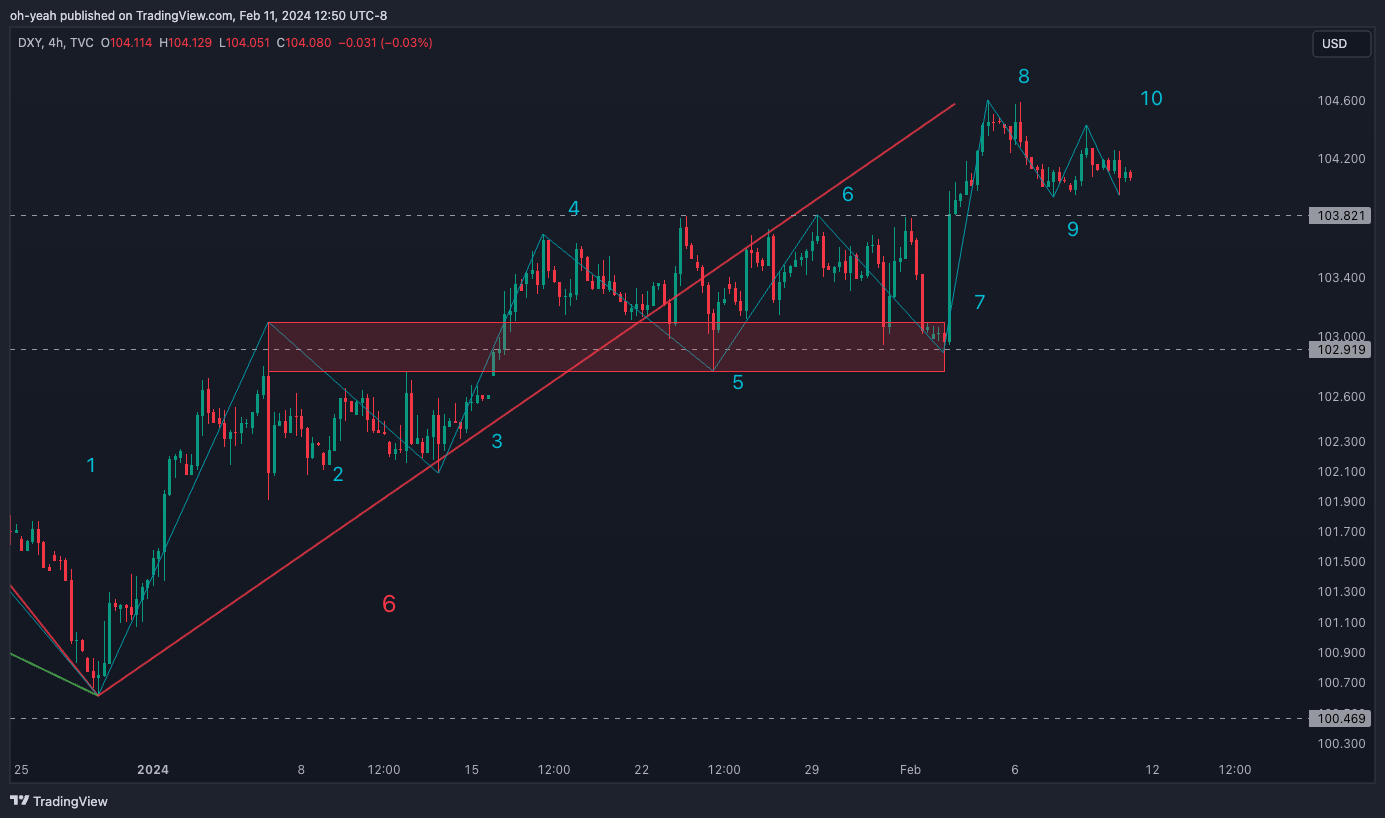The width and height of the screenshot is (1385, 818).
Task: Click the 2024 marker on time axis
Action: point(153,769)
